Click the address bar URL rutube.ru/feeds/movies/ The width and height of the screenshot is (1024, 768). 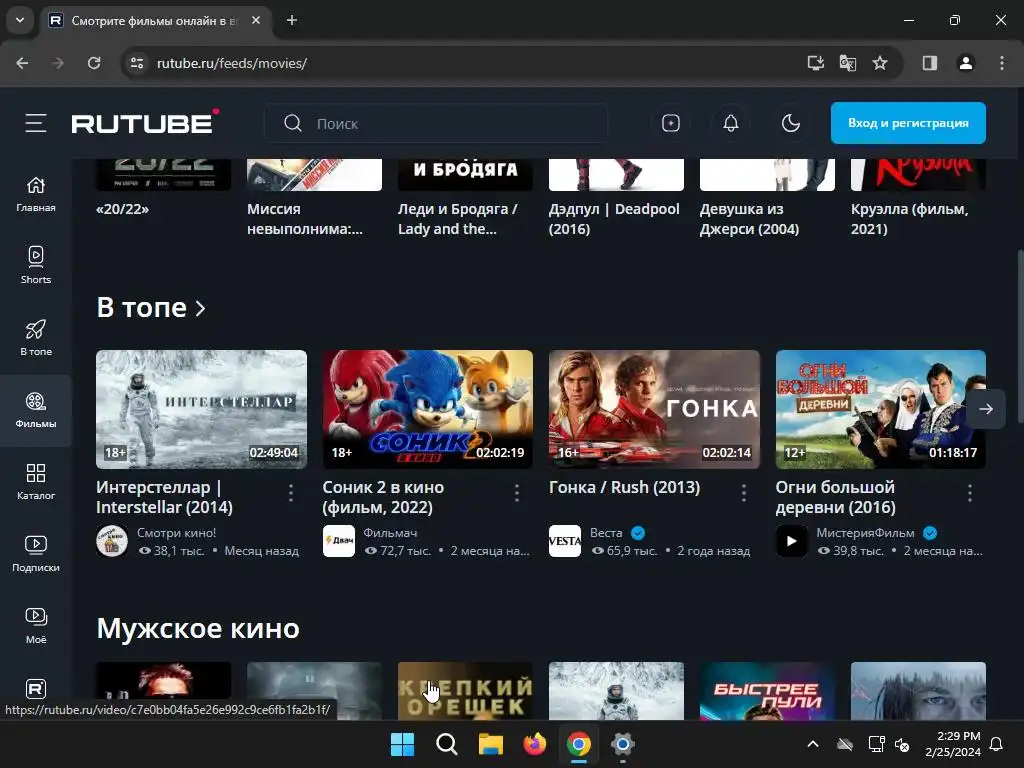[232, 63]
